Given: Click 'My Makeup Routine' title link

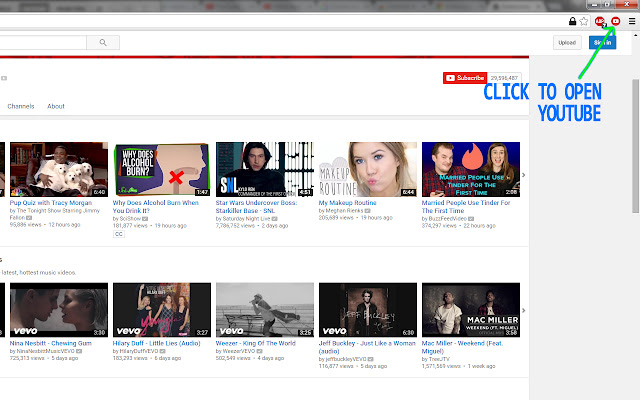Looking at the screenshot, I should tap(347, 203).
